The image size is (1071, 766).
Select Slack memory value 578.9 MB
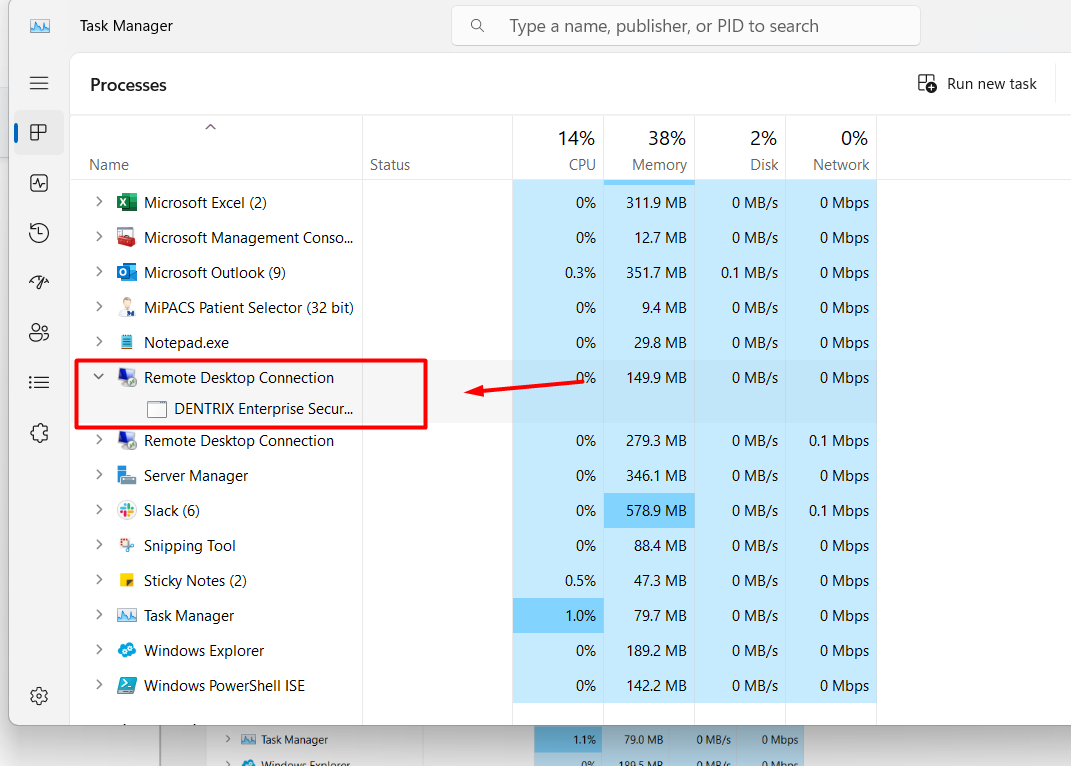click(x=649, y=510)
